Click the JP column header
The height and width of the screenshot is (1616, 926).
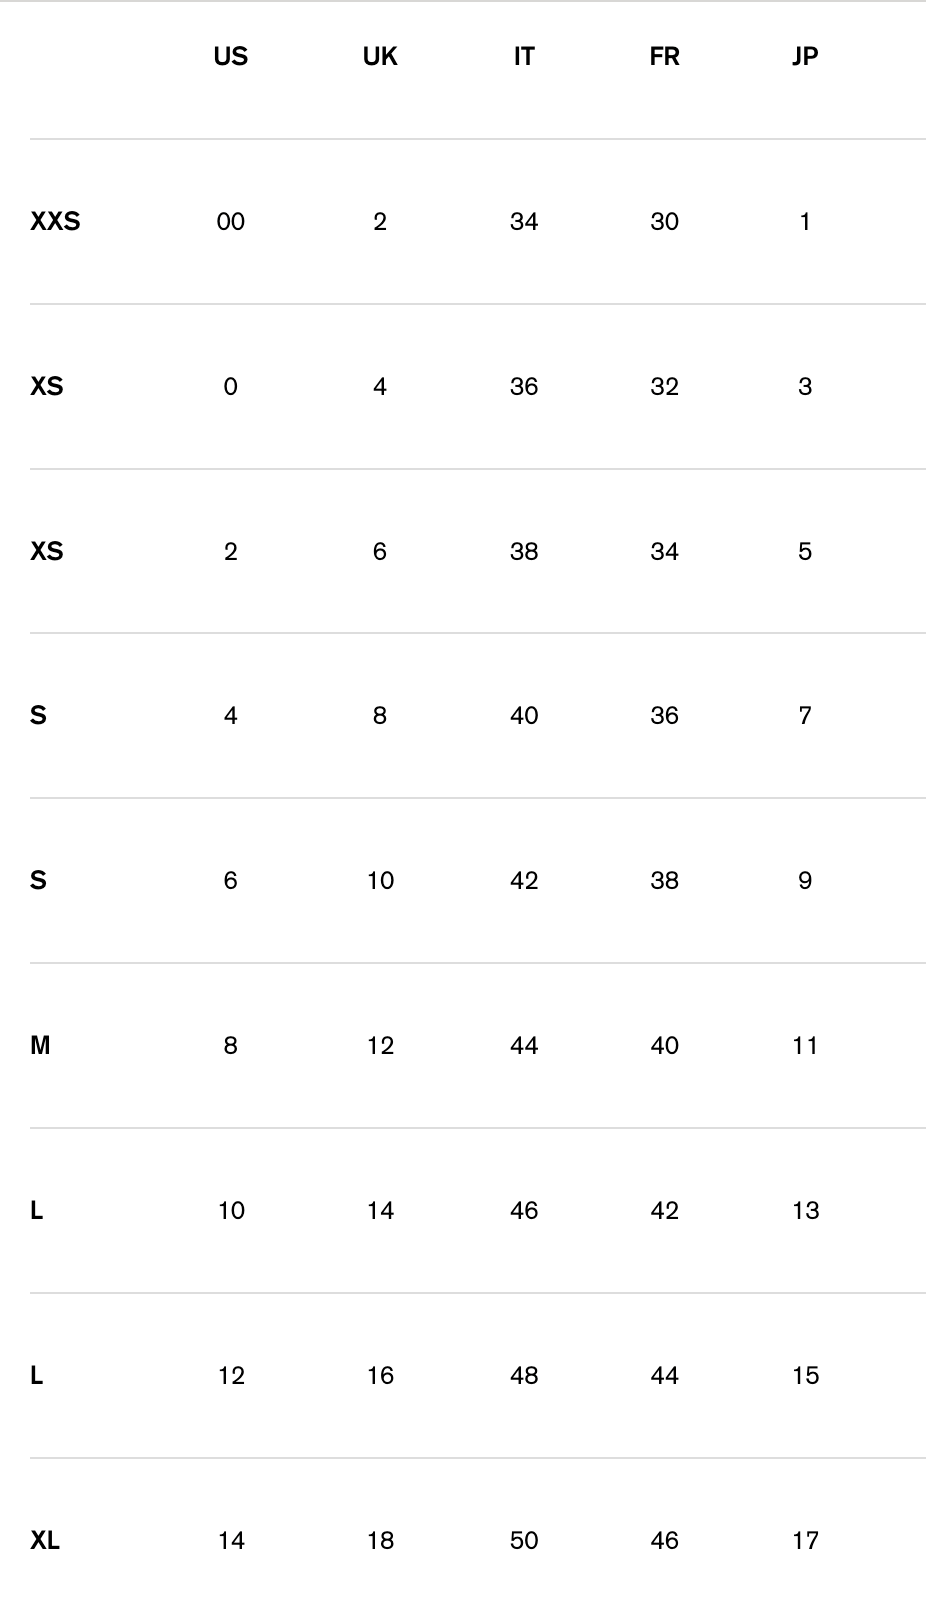click(805, 57)
